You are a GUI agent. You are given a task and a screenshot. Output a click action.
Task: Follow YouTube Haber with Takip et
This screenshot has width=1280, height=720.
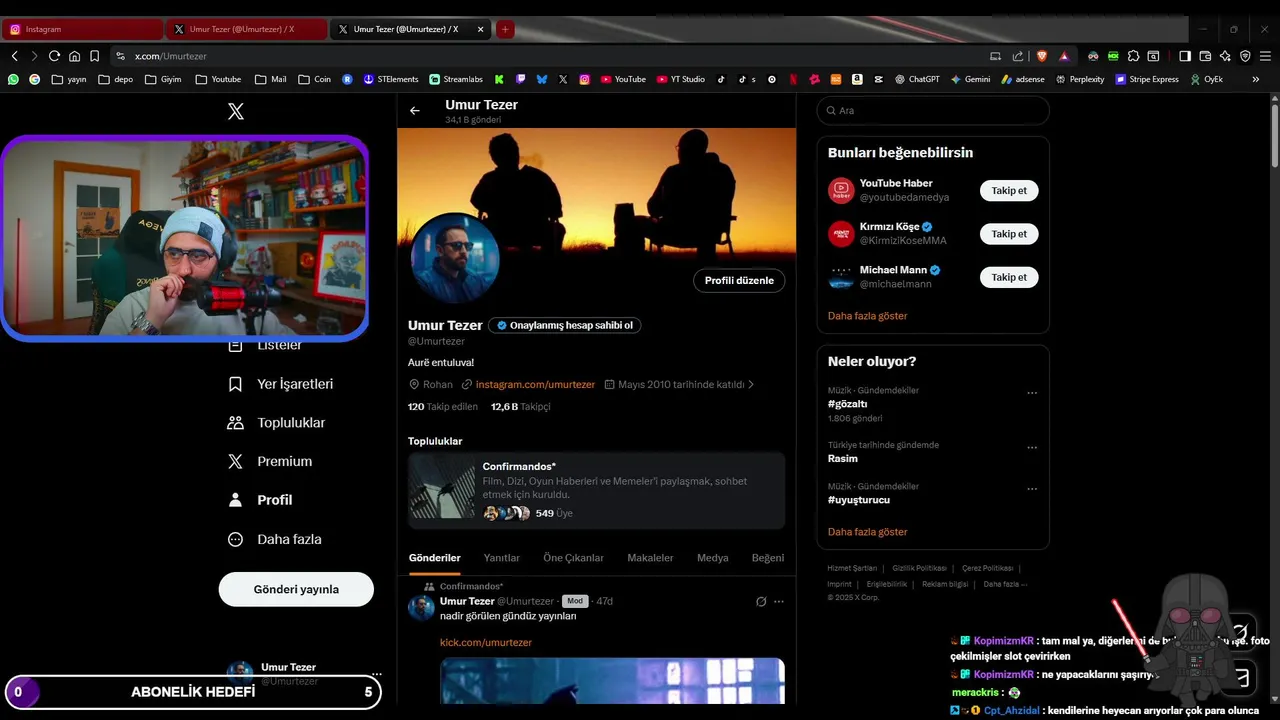(1009, 190)
